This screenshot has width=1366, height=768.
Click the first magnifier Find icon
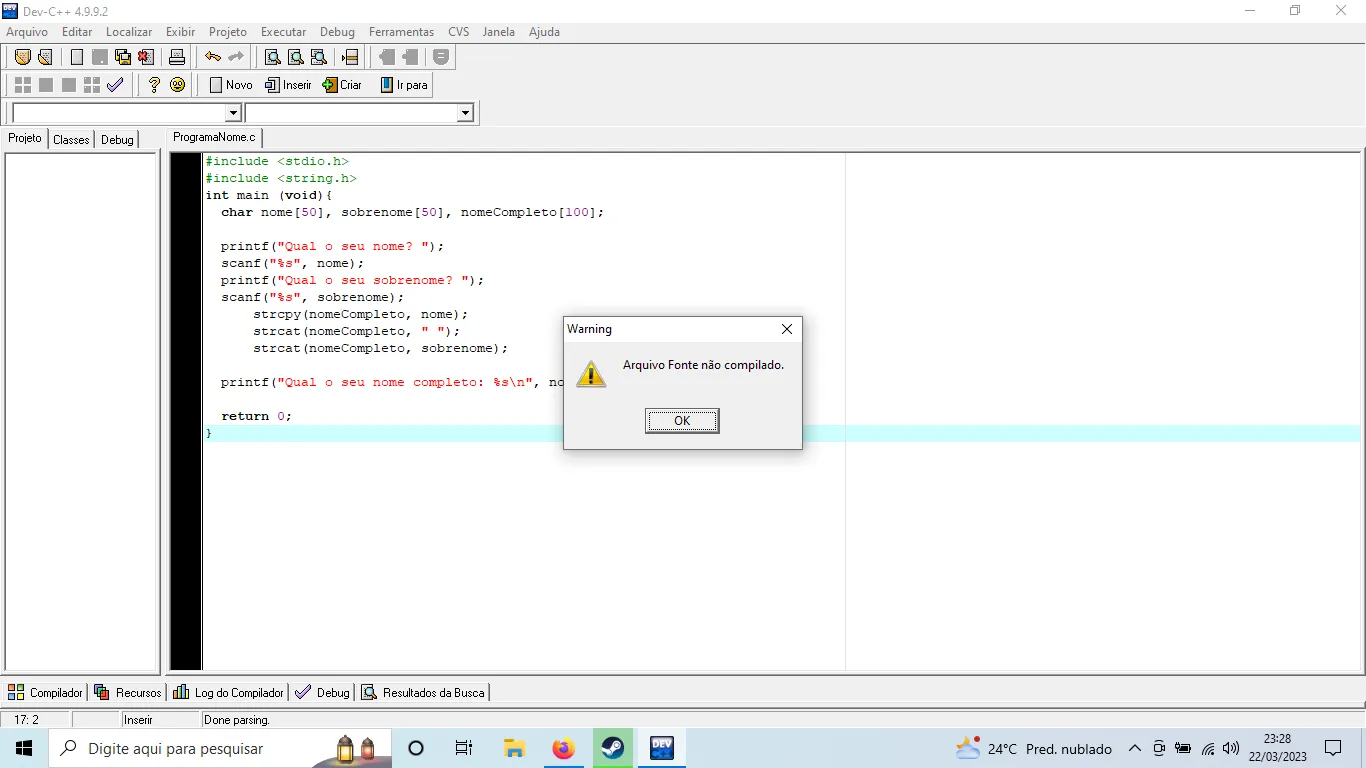[272, 57]
